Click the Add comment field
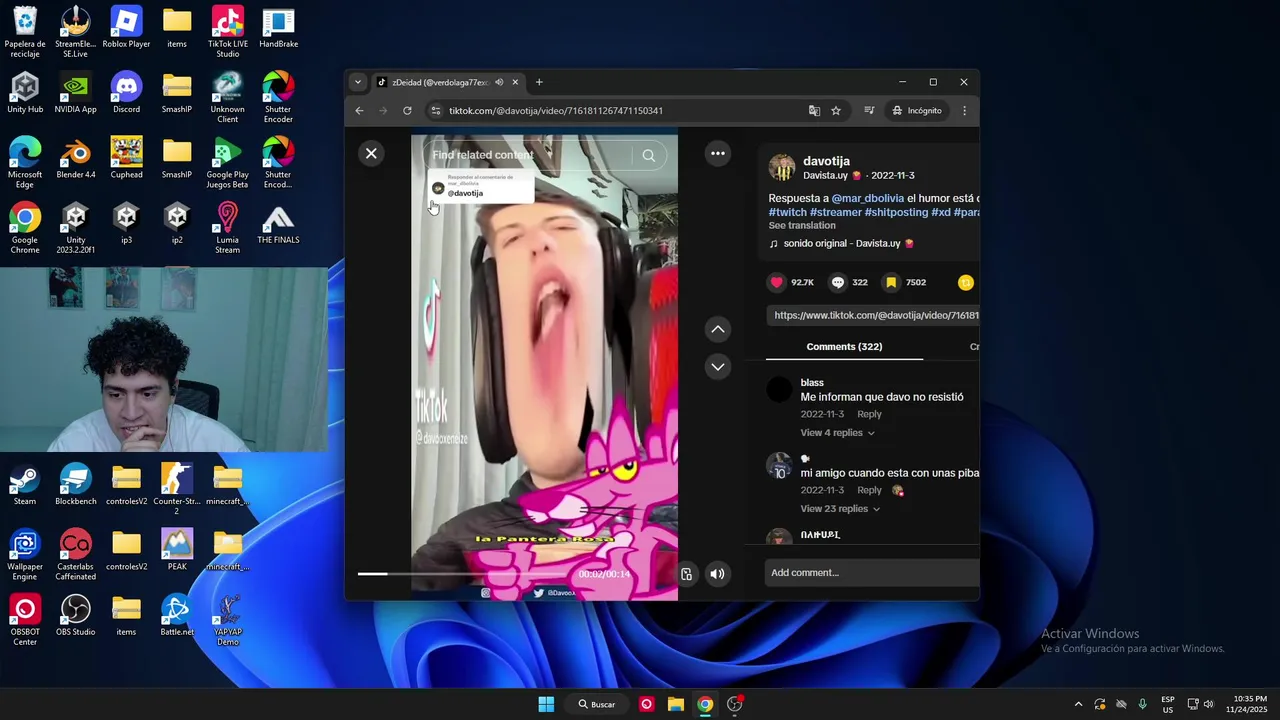This screenshot has height=720, width=1280. click(872, 573)
